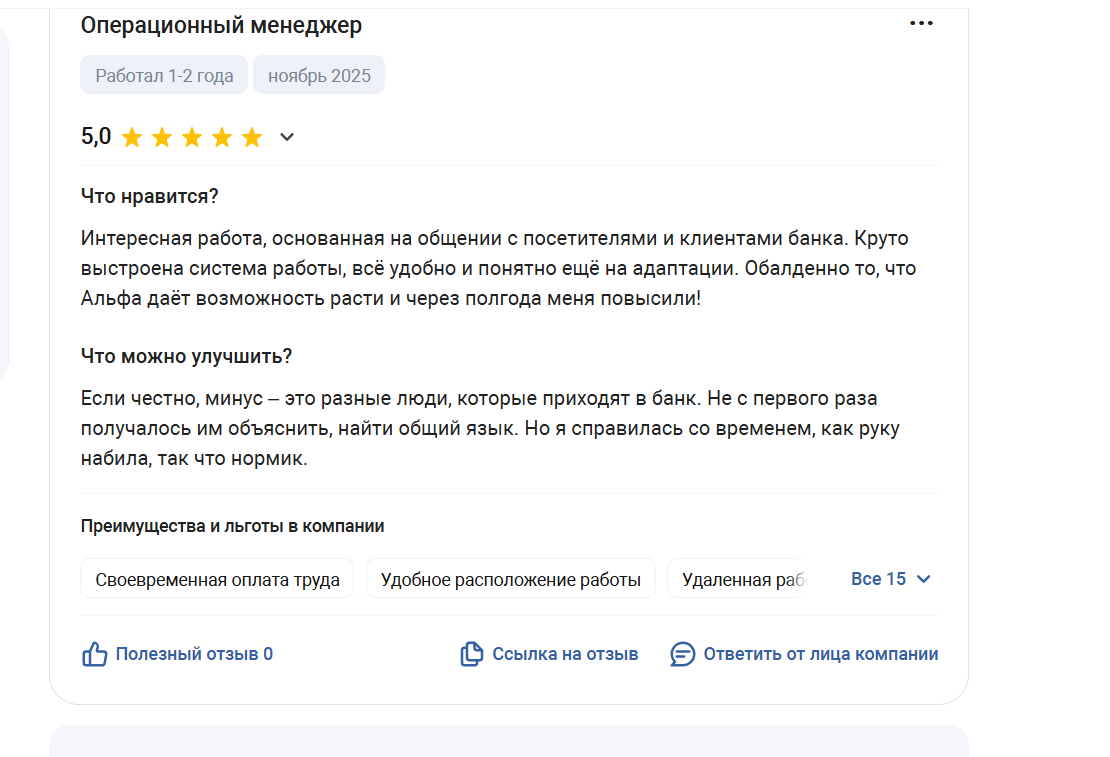Viewport: 1110px width, 757px height.
Task: Click the third rating star
Action: 192,137
